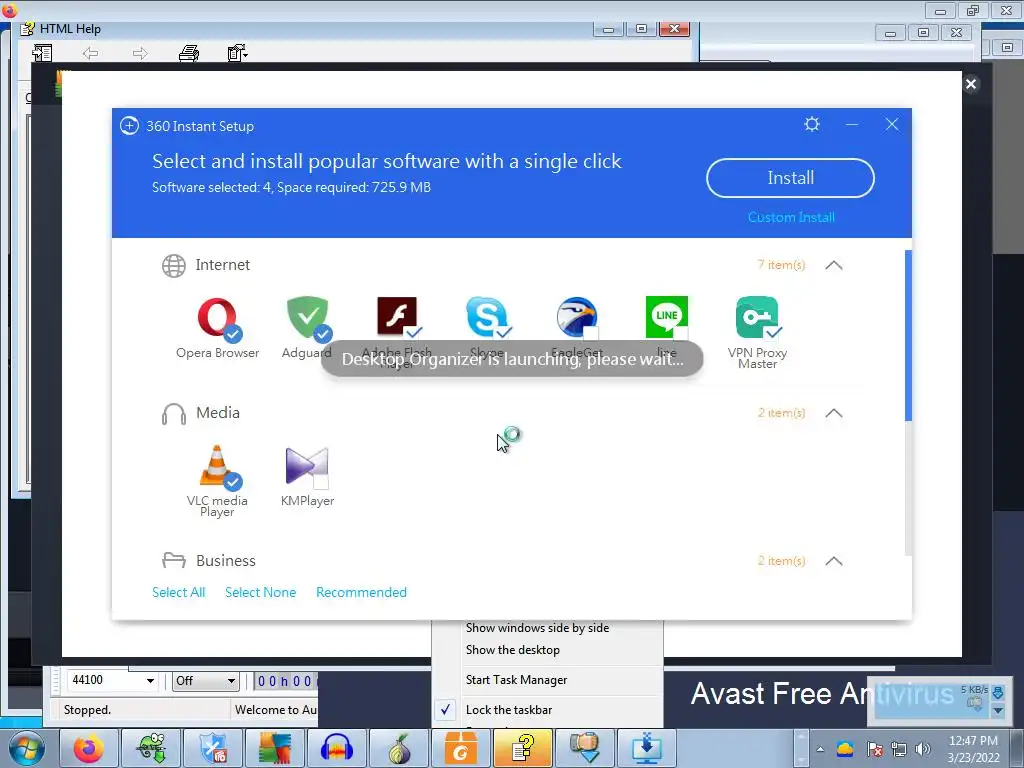Image resolution: width=1024 pixels, height=768 pixels.
Task: Click the Business category heading
Action: [225, 560]
